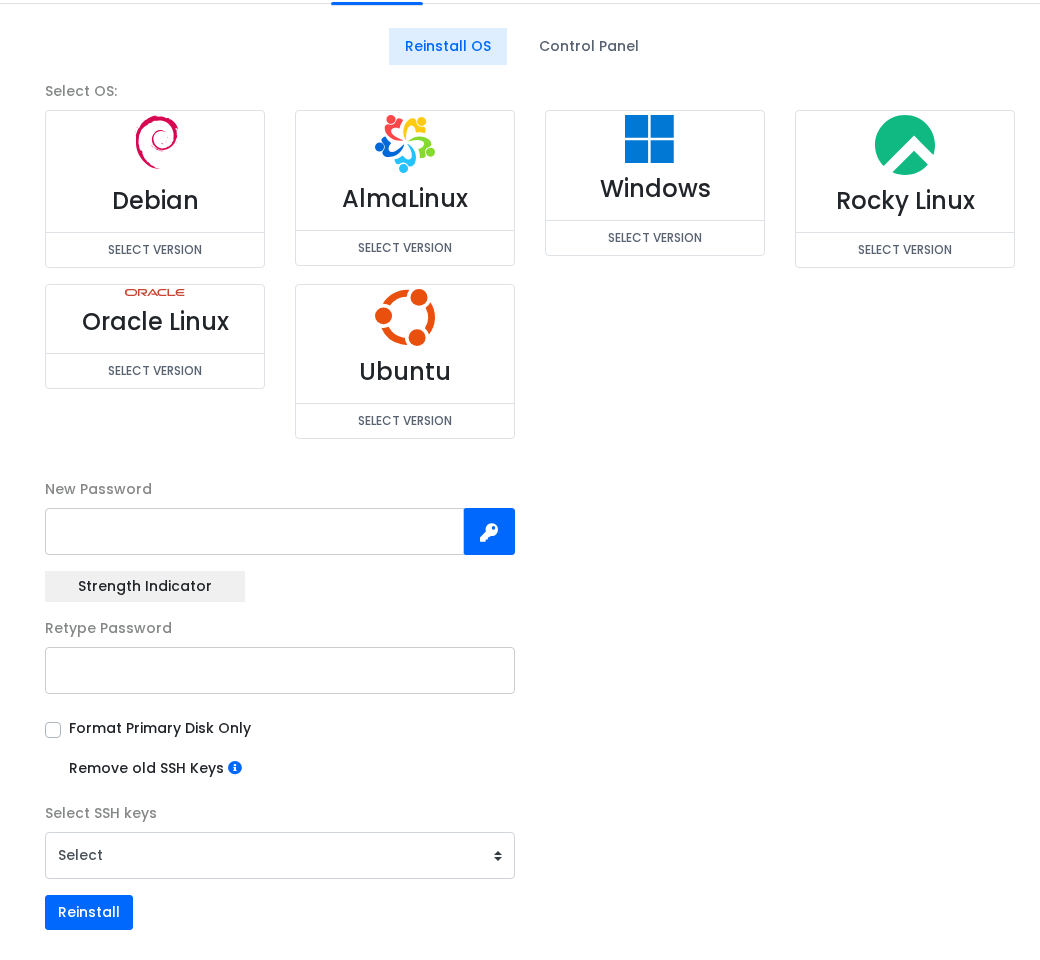Open Debian Select Version dropdown
1040x960 pixels.
point(155,250)
